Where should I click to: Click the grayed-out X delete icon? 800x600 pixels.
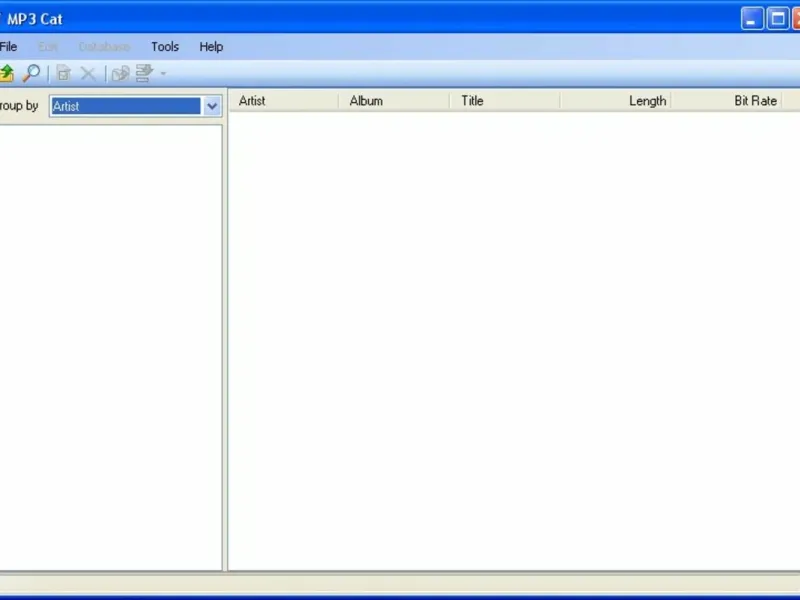coord(88,73)
